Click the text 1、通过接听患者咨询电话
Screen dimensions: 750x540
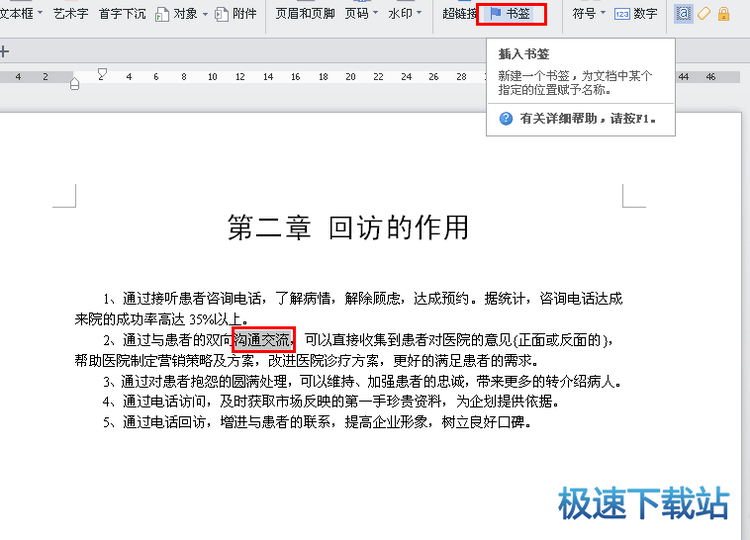(x=182, y=299)
